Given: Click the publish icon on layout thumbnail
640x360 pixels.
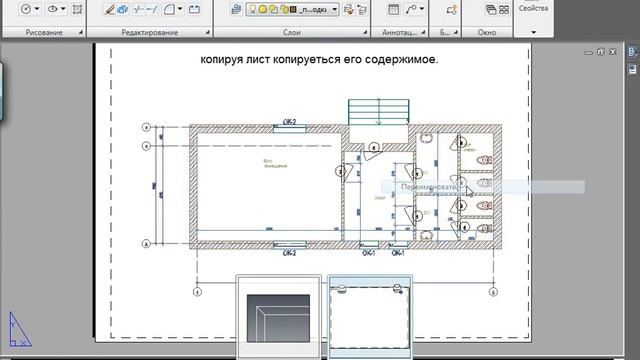Looking at the screenshot, I should coord(398,289).
